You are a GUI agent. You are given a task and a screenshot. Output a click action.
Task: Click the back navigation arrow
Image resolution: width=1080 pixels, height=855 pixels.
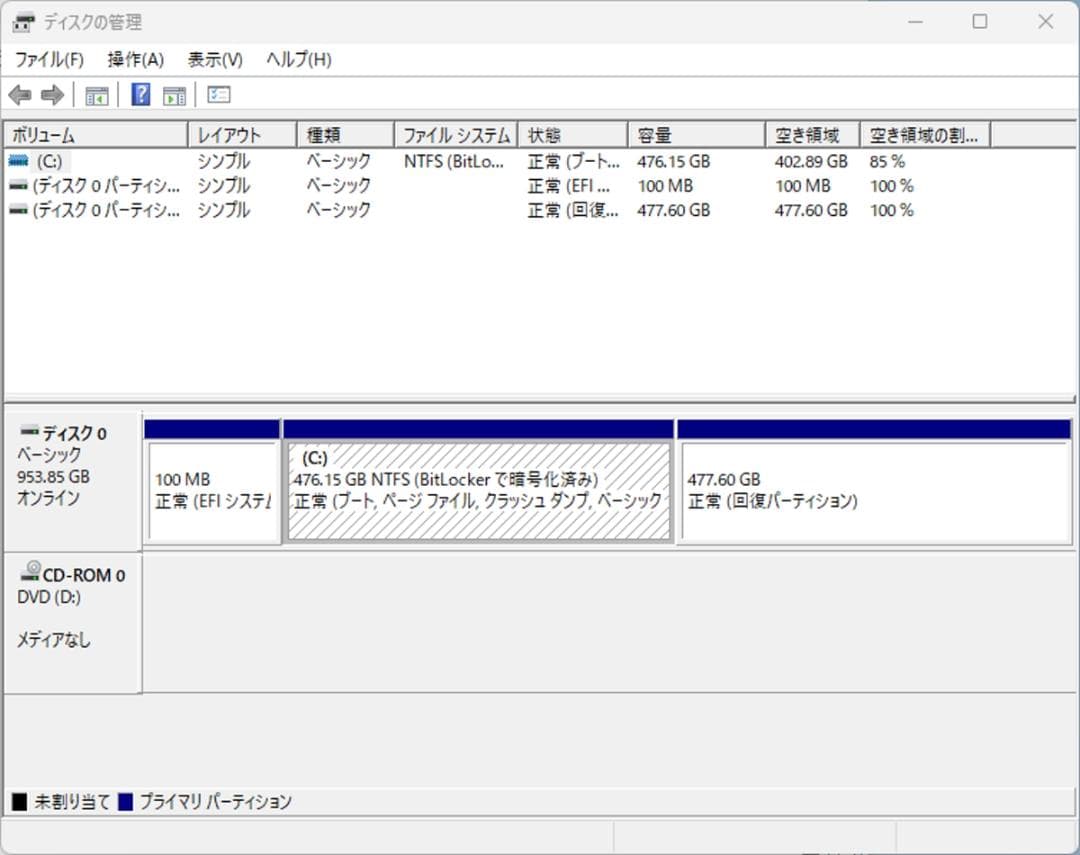tap(20, 95)
